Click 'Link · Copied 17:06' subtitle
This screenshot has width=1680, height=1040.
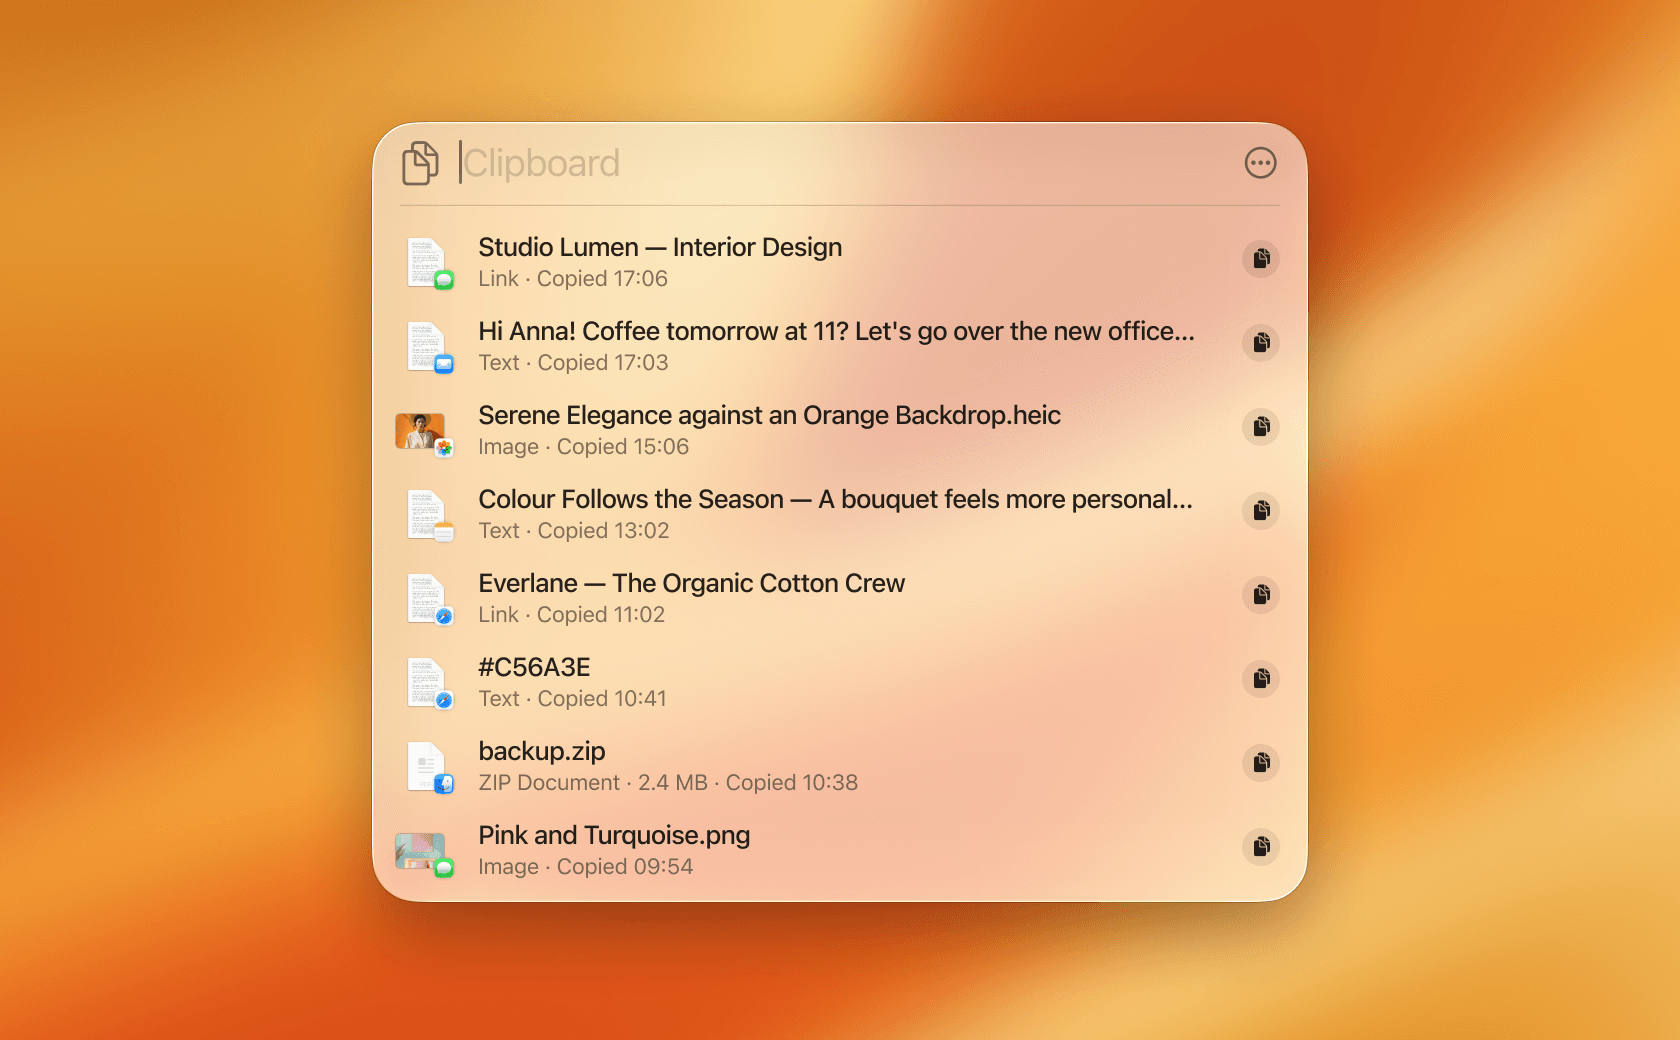(573, 279)
